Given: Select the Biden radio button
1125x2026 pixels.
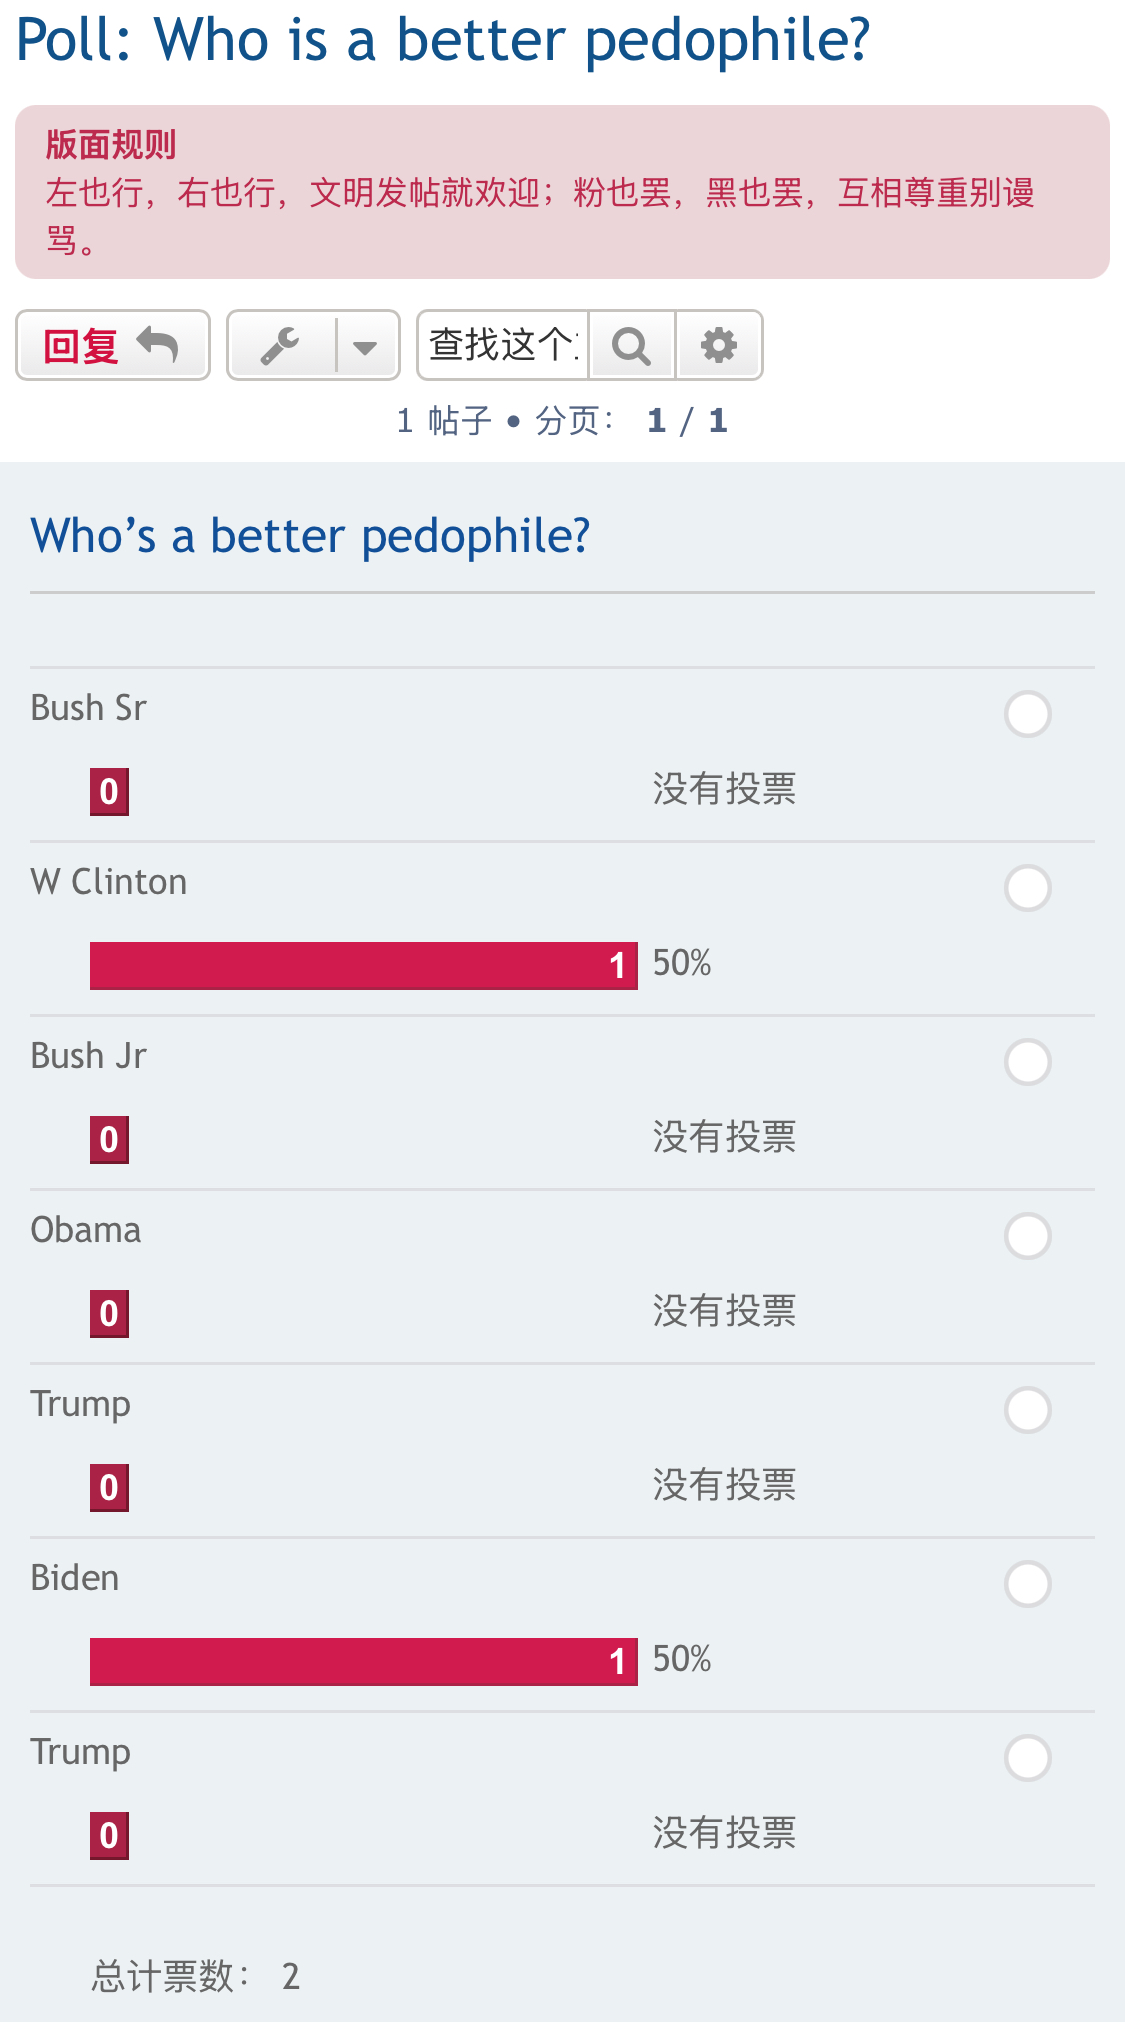Looking at the screenshot, I should (x=1027, y=1584).
